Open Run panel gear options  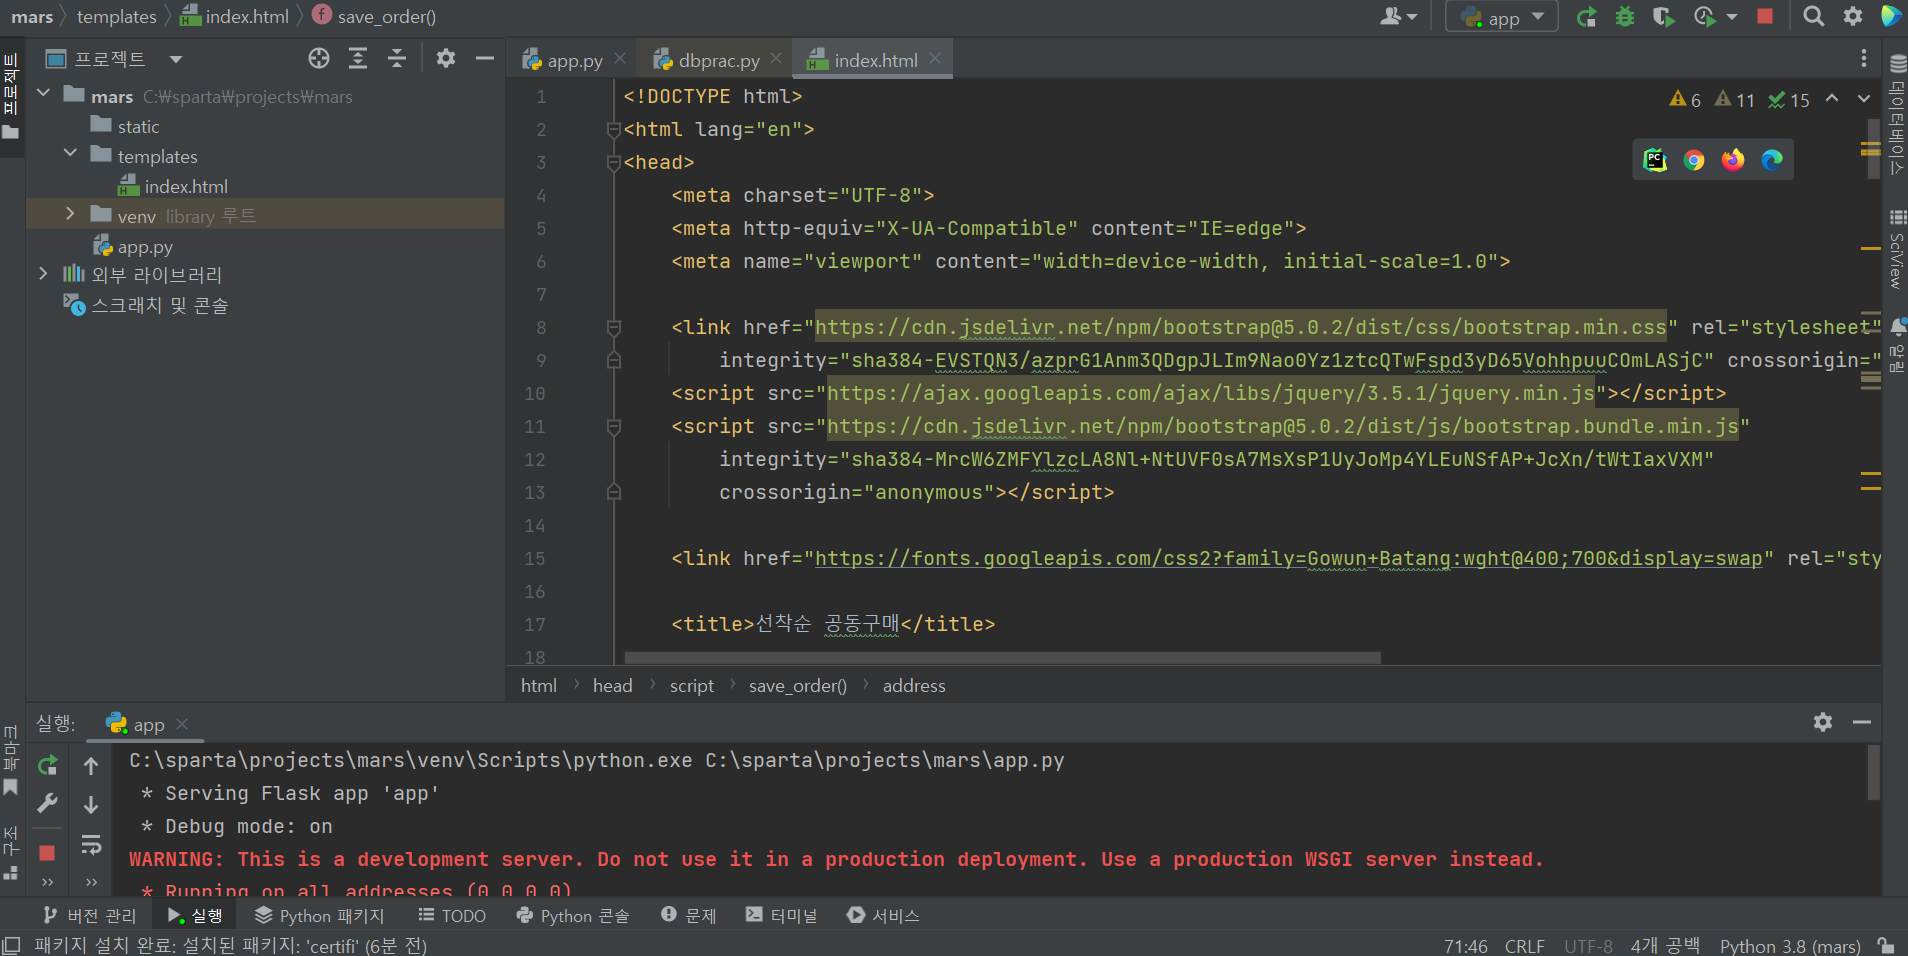pyautogui.click(x=1823, y=722)
